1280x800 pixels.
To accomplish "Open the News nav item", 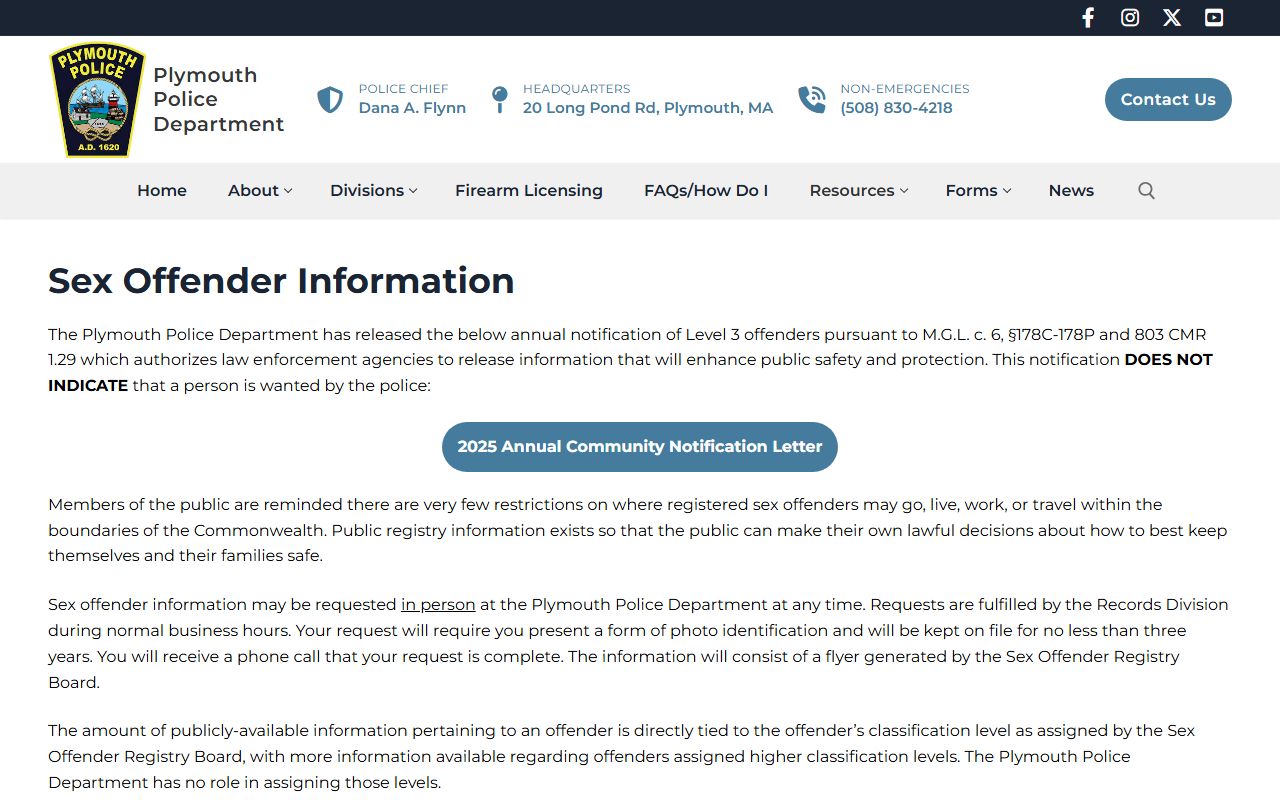I will coord(1071,191).
